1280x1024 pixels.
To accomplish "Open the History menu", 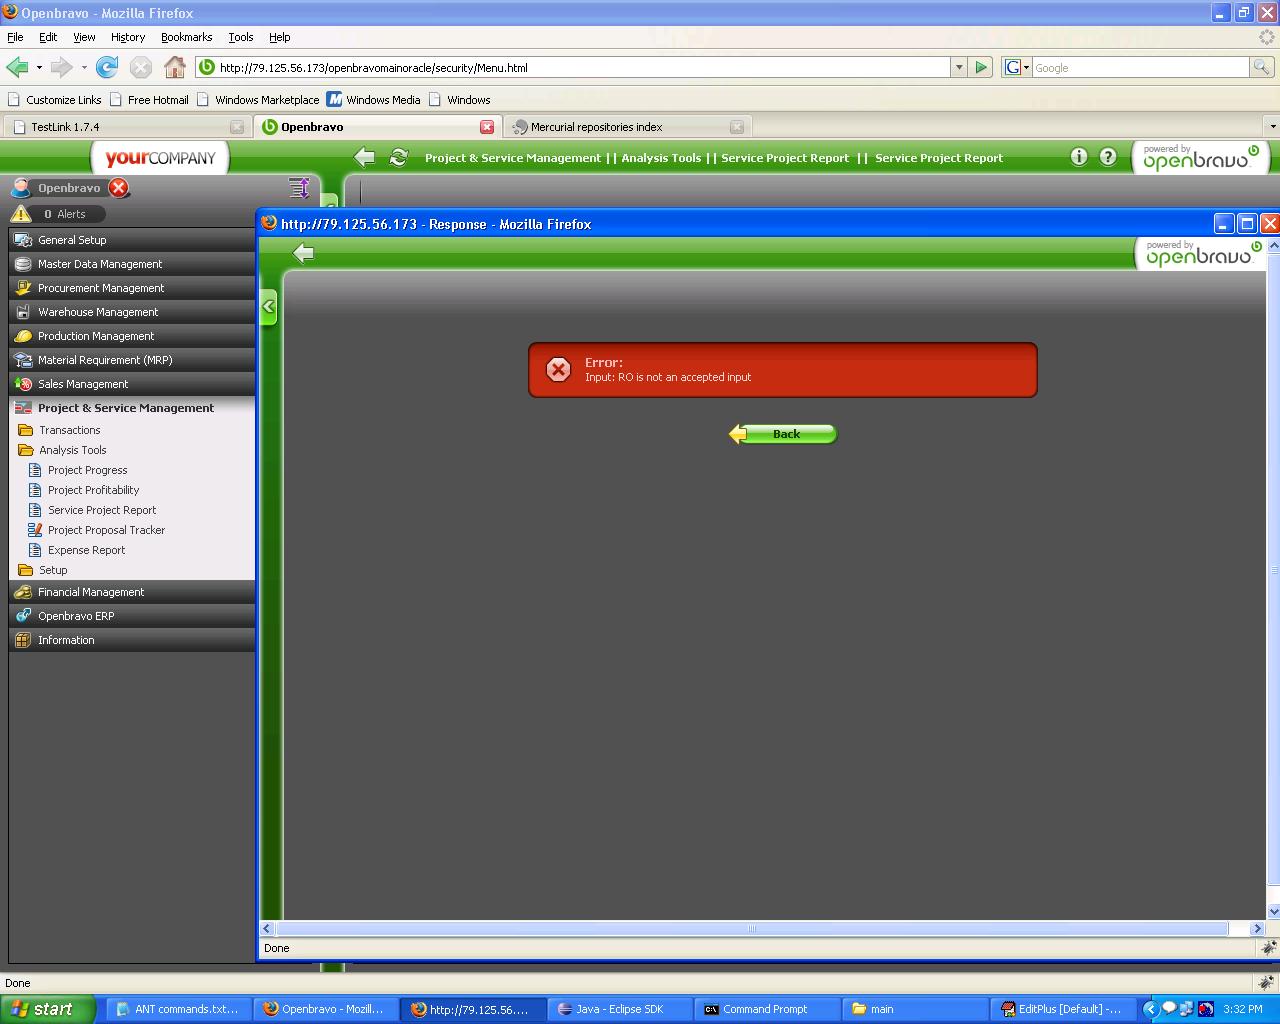I will (x=128, y=37).
